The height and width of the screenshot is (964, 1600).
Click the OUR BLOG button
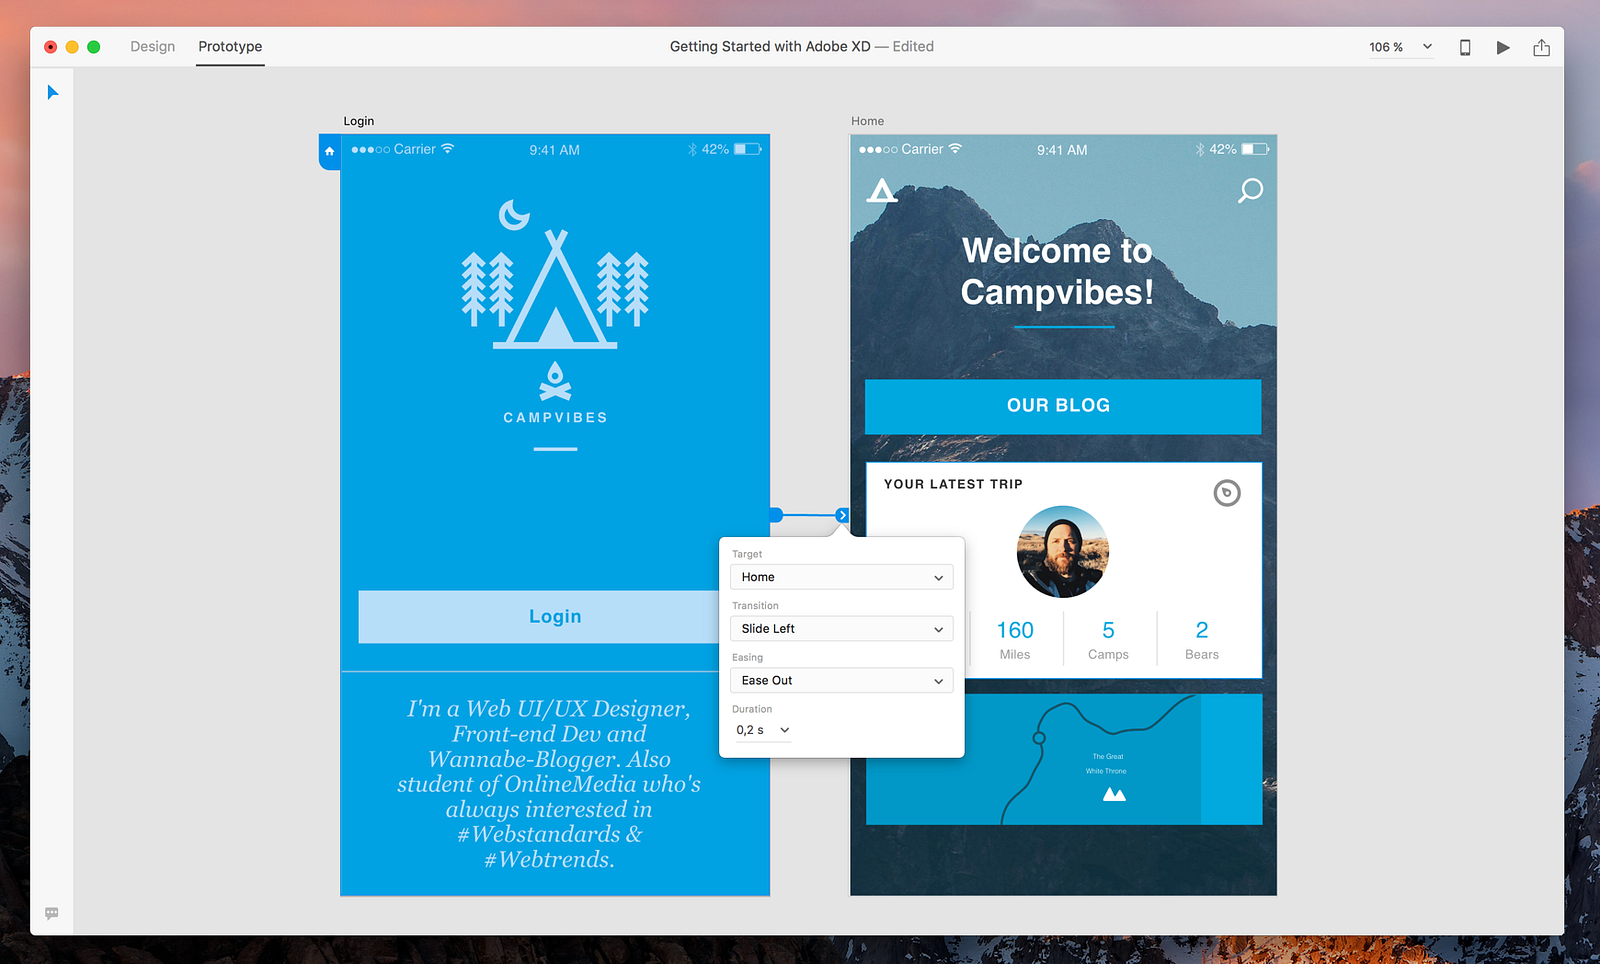click(x=1063, y=406)
